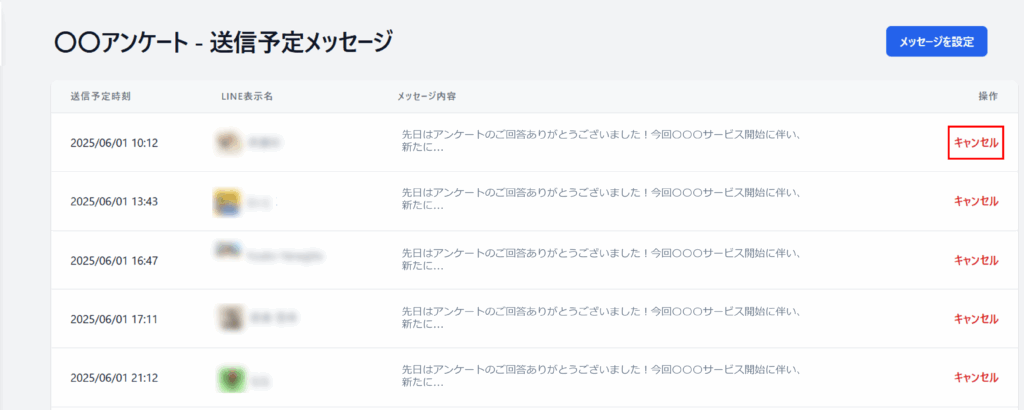Select the 2025/06/01 13:43 timestamp
Viewport: 1024px width, 410px height.
[x=114, y=202]
